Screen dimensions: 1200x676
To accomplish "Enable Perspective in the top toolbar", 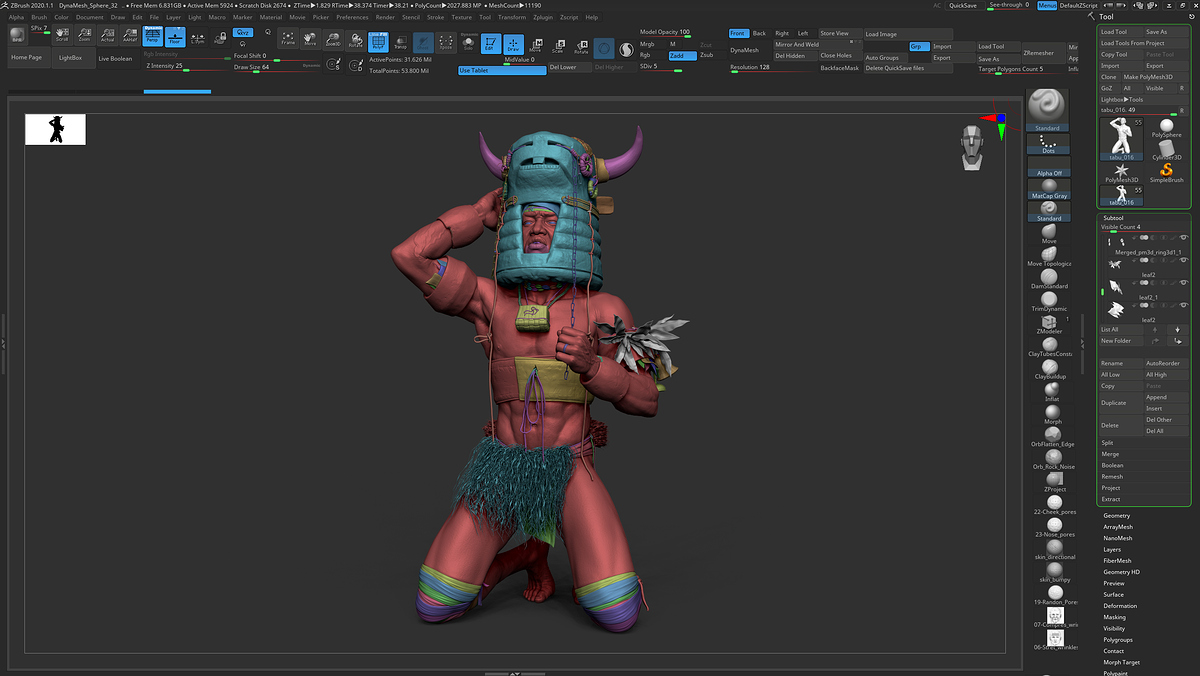I will tap(152, 37).
